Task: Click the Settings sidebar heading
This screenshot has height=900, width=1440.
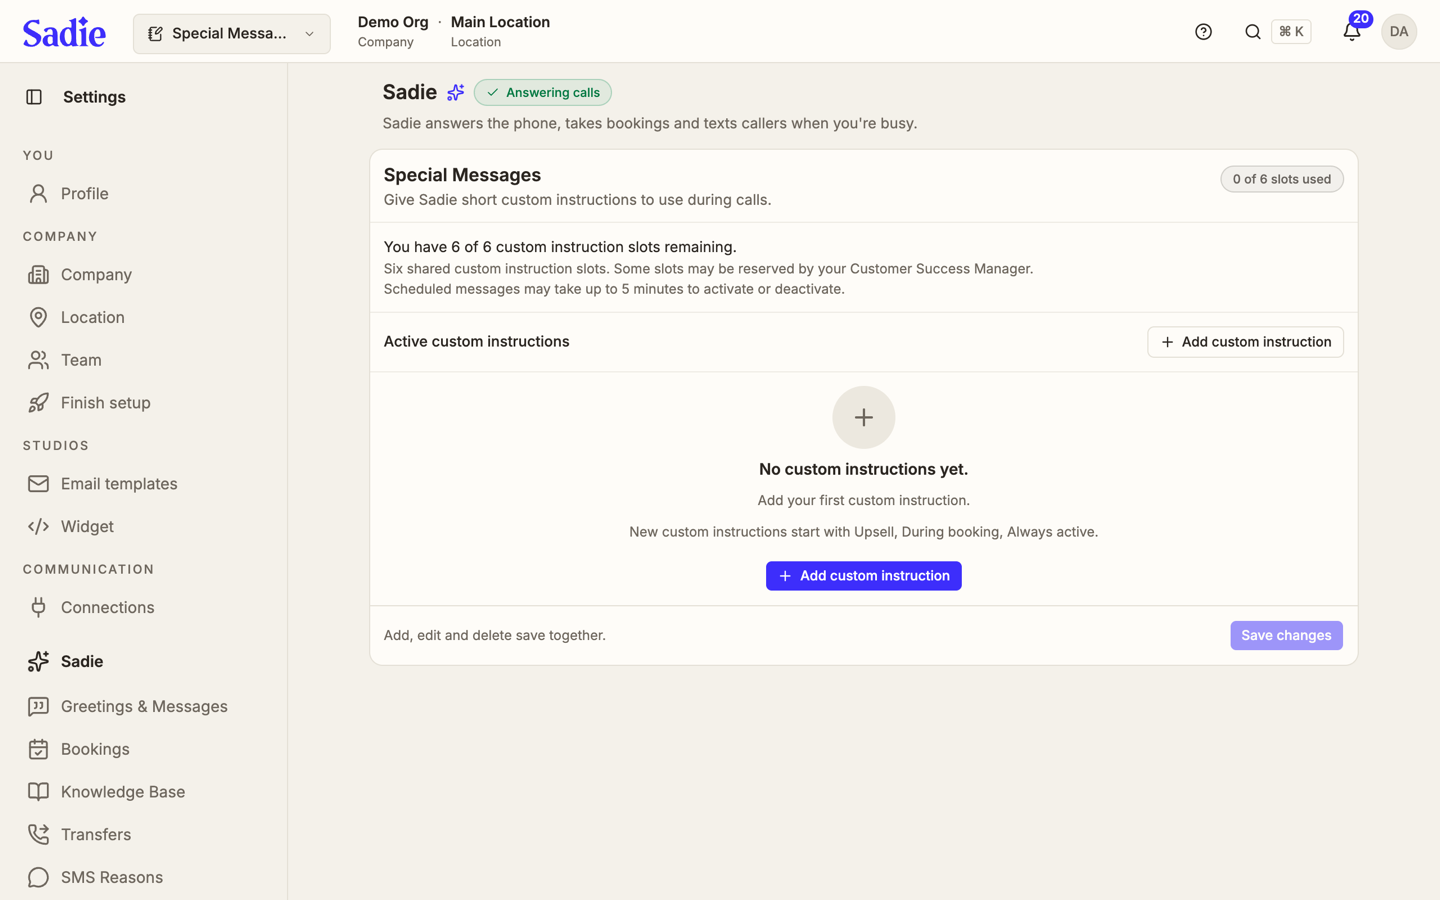Action: coord(94,97)
